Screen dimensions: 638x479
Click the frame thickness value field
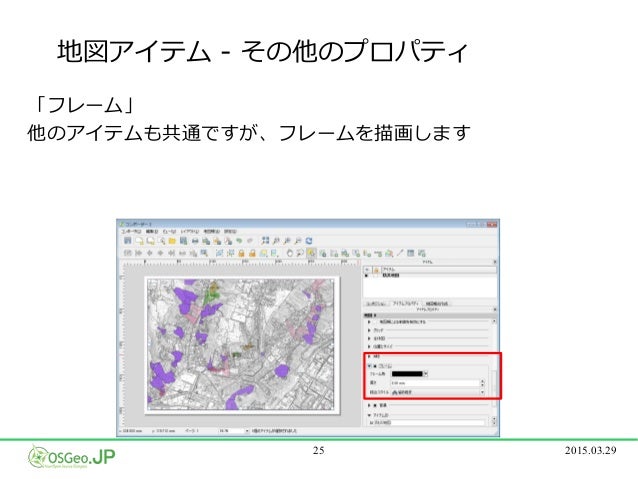pos(435,383)
